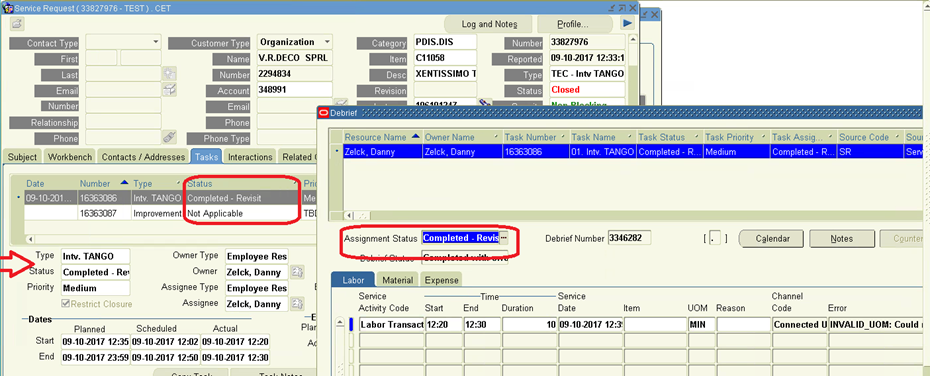Viewport: 930px width, 376px height.
Task: Click the envelope icon beside the contact Email field
Action: [170, 90]
